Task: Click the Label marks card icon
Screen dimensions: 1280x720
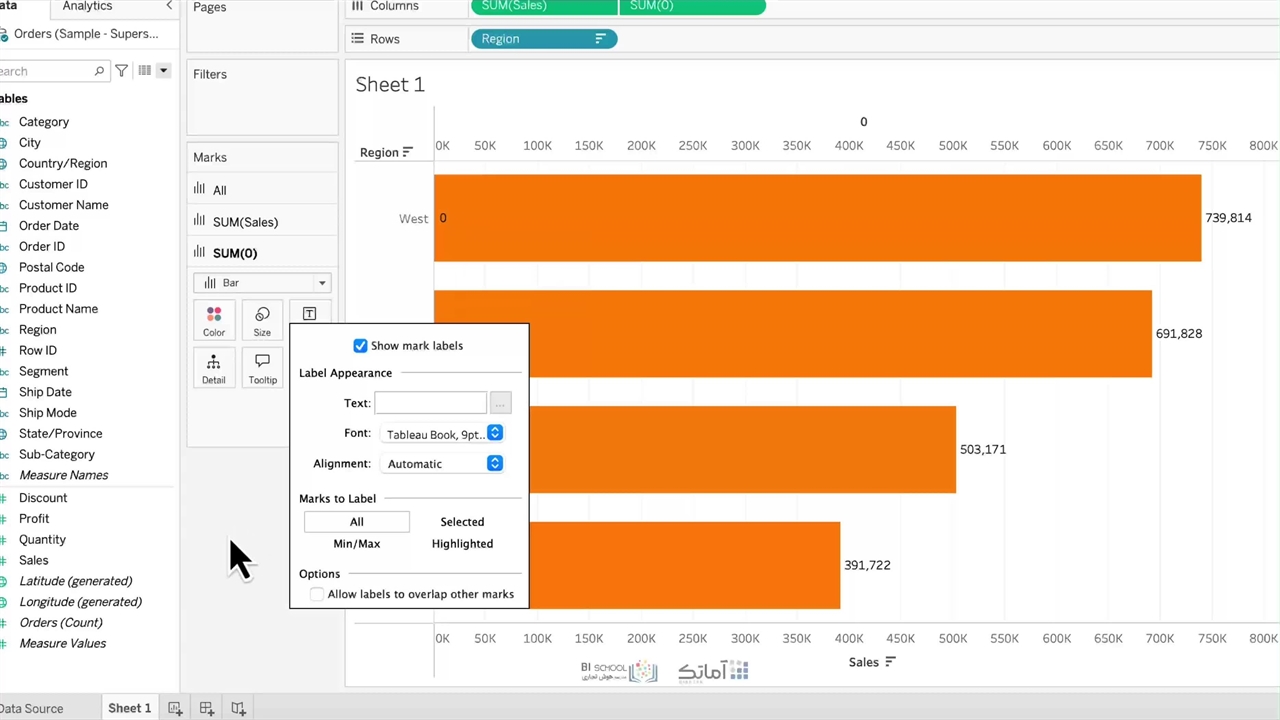Action: (309, 314)
